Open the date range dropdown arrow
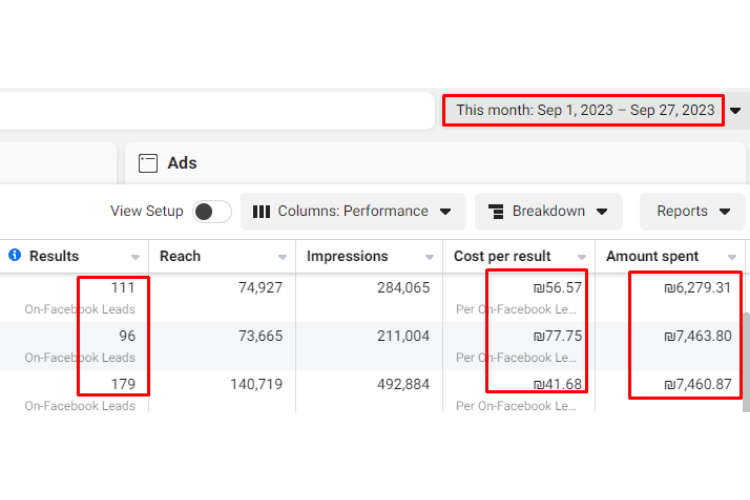Image resolution: width=750 pixels, height=500 pixels. pyautogui.click(x=735, y=111)
